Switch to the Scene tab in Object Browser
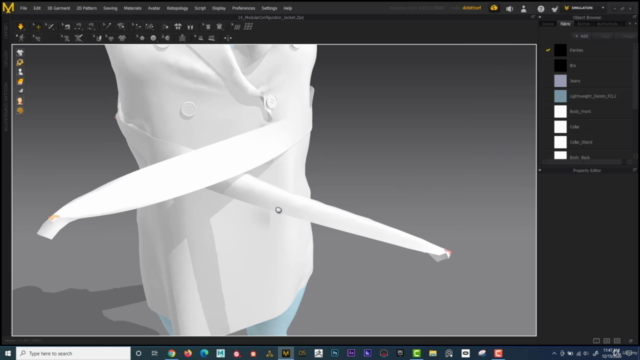Viewport: 640px width, 360px height. coord(548,24)
